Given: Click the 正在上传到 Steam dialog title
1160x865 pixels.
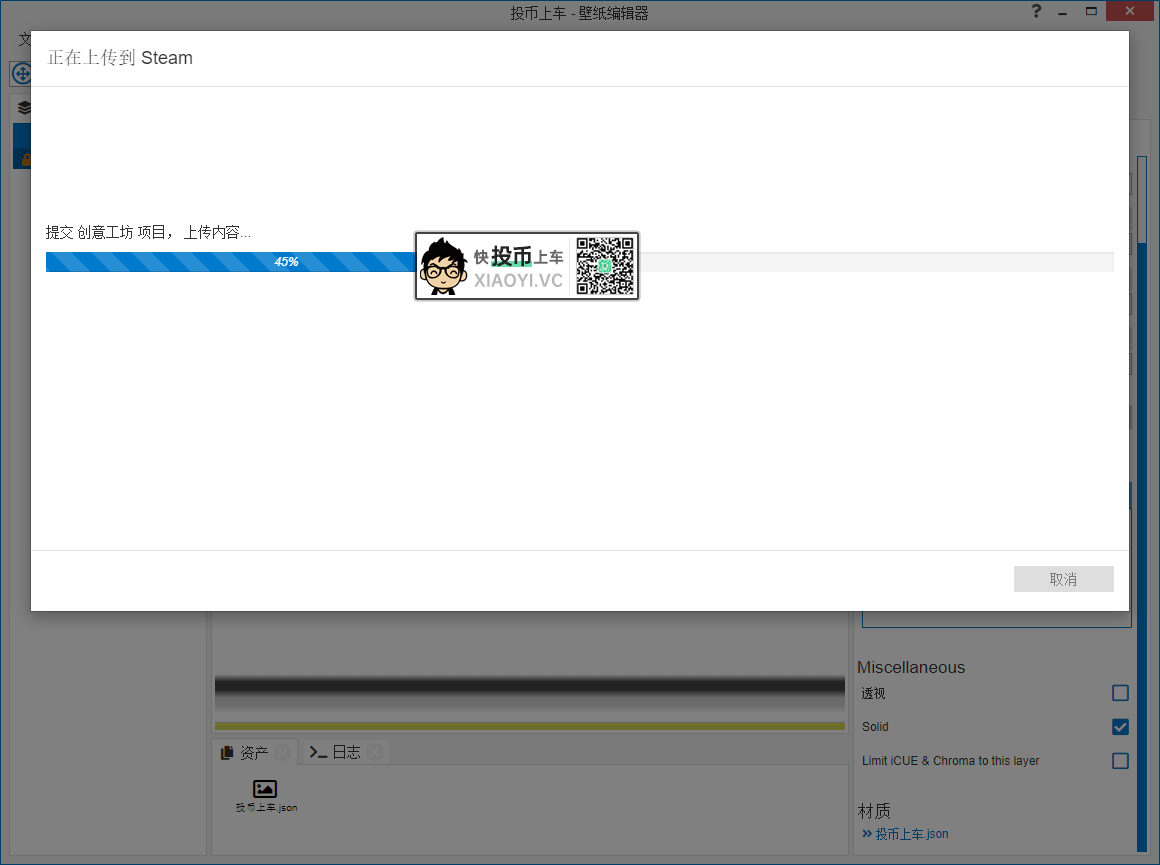Looking at the screenshot, I should (x=120, y=58).
